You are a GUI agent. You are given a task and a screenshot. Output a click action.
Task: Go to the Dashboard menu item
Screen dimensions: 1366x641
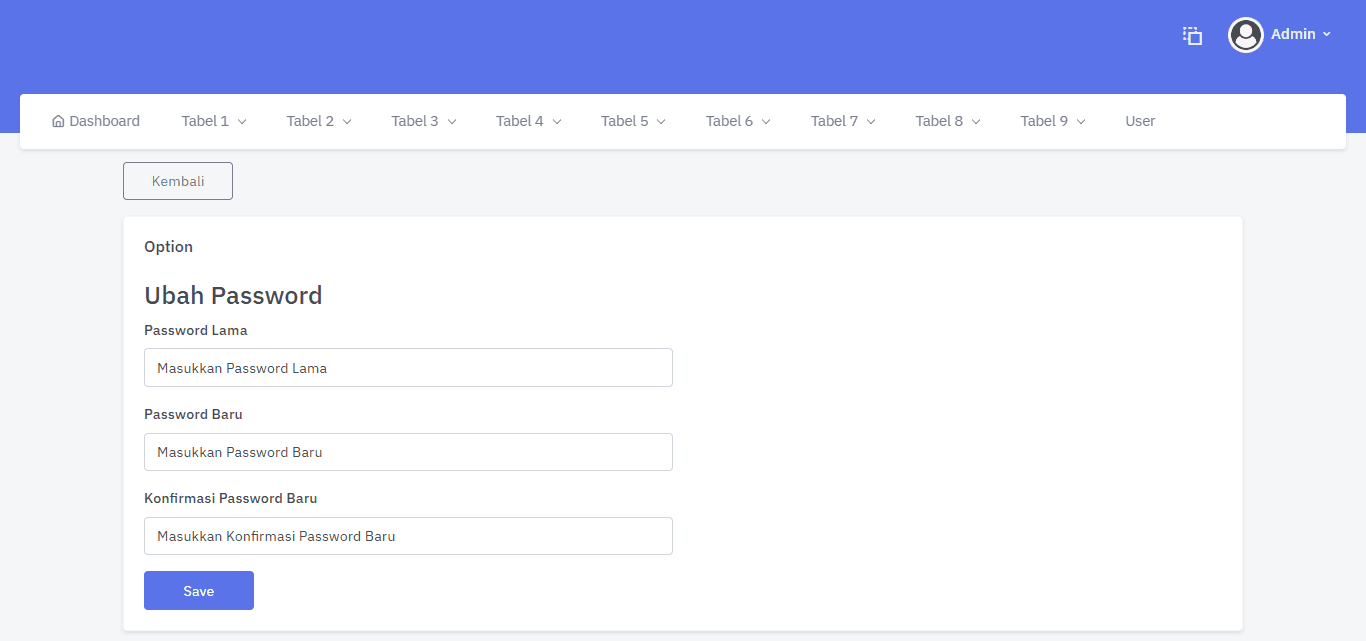pos(96,121)
